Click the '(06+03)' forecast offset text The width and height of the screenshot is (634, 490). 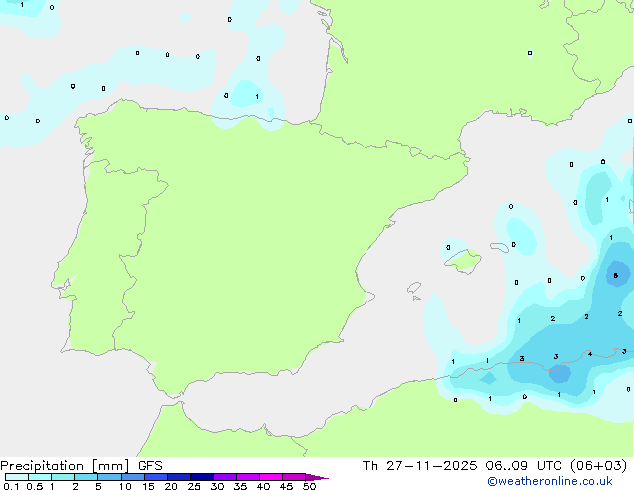tap(598, 466)
